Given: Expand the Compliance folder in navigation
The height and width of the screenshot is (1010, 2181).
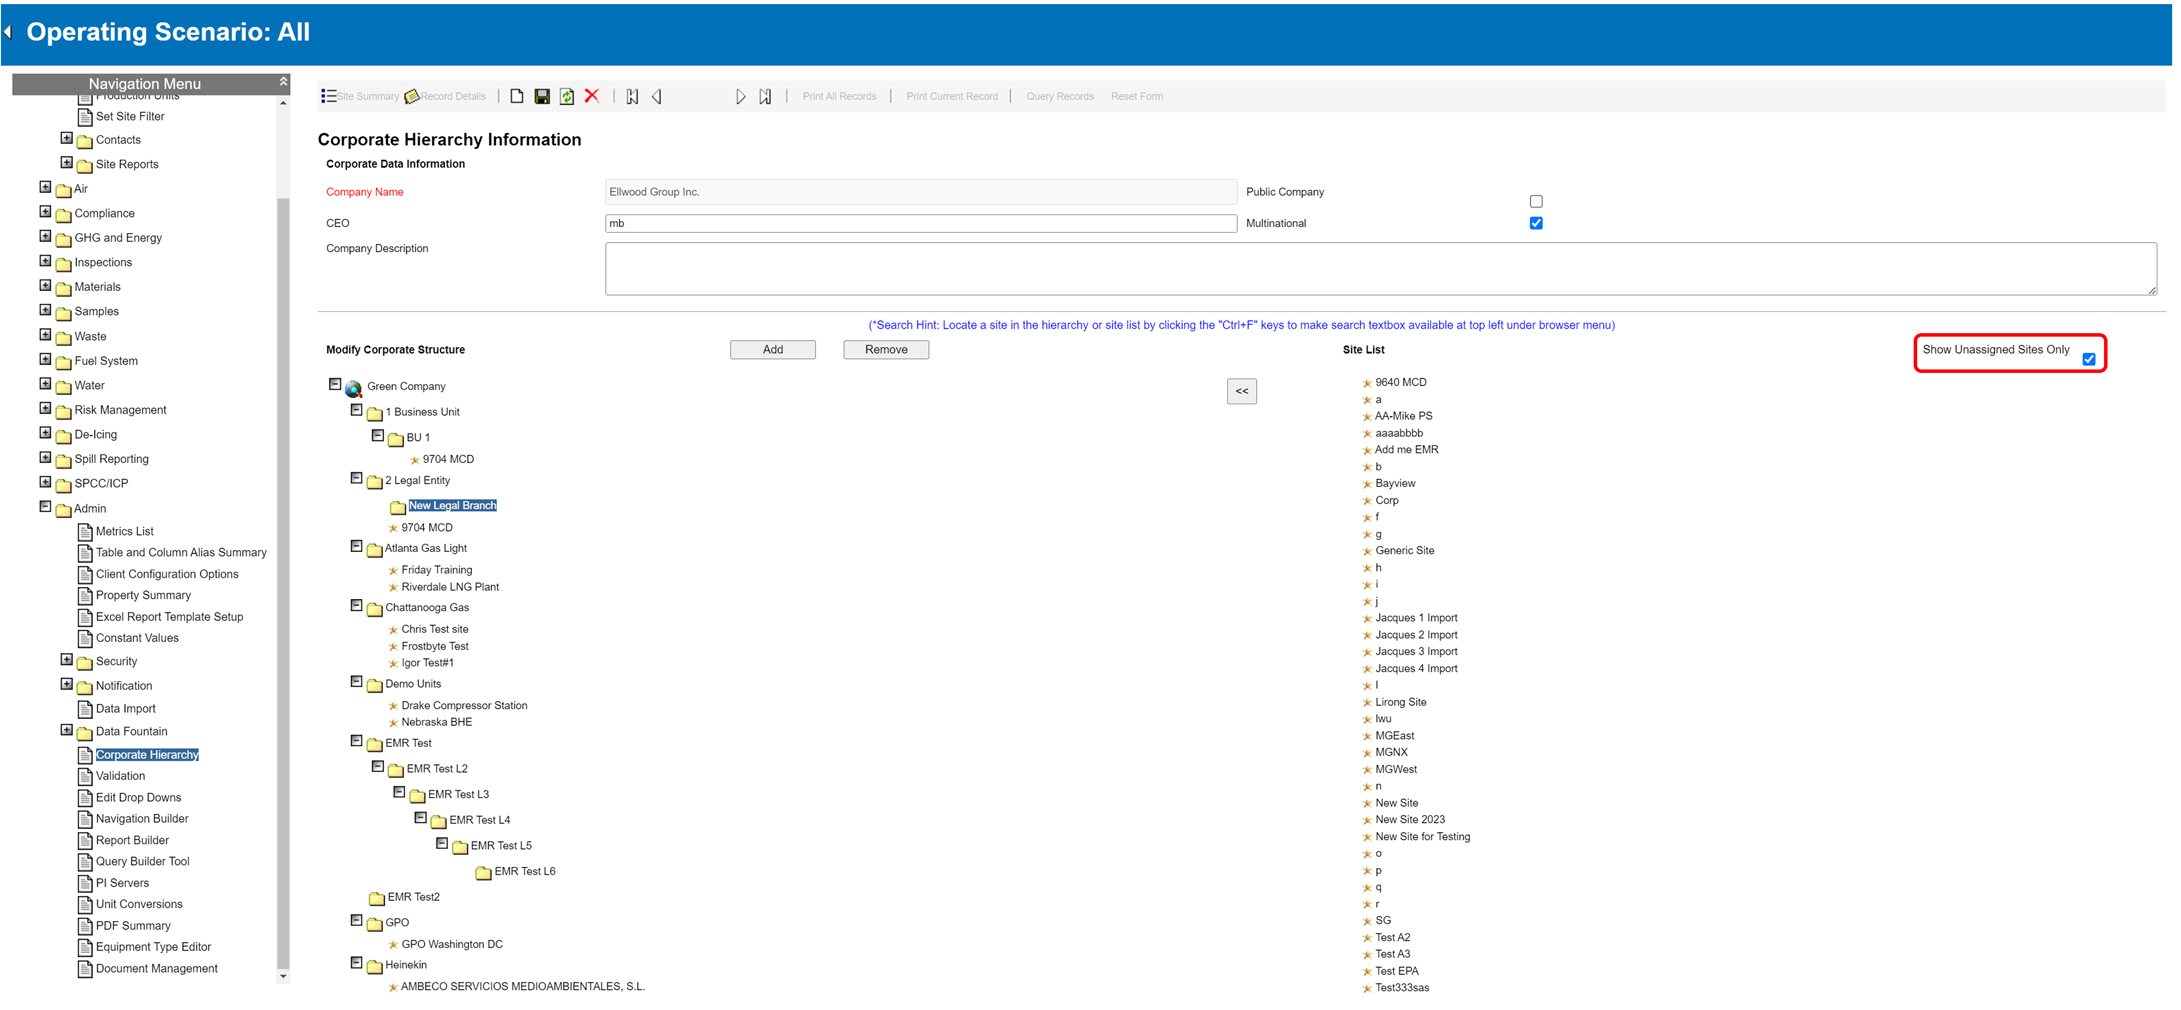Looking at the screenshot, I should coord(45,212).
